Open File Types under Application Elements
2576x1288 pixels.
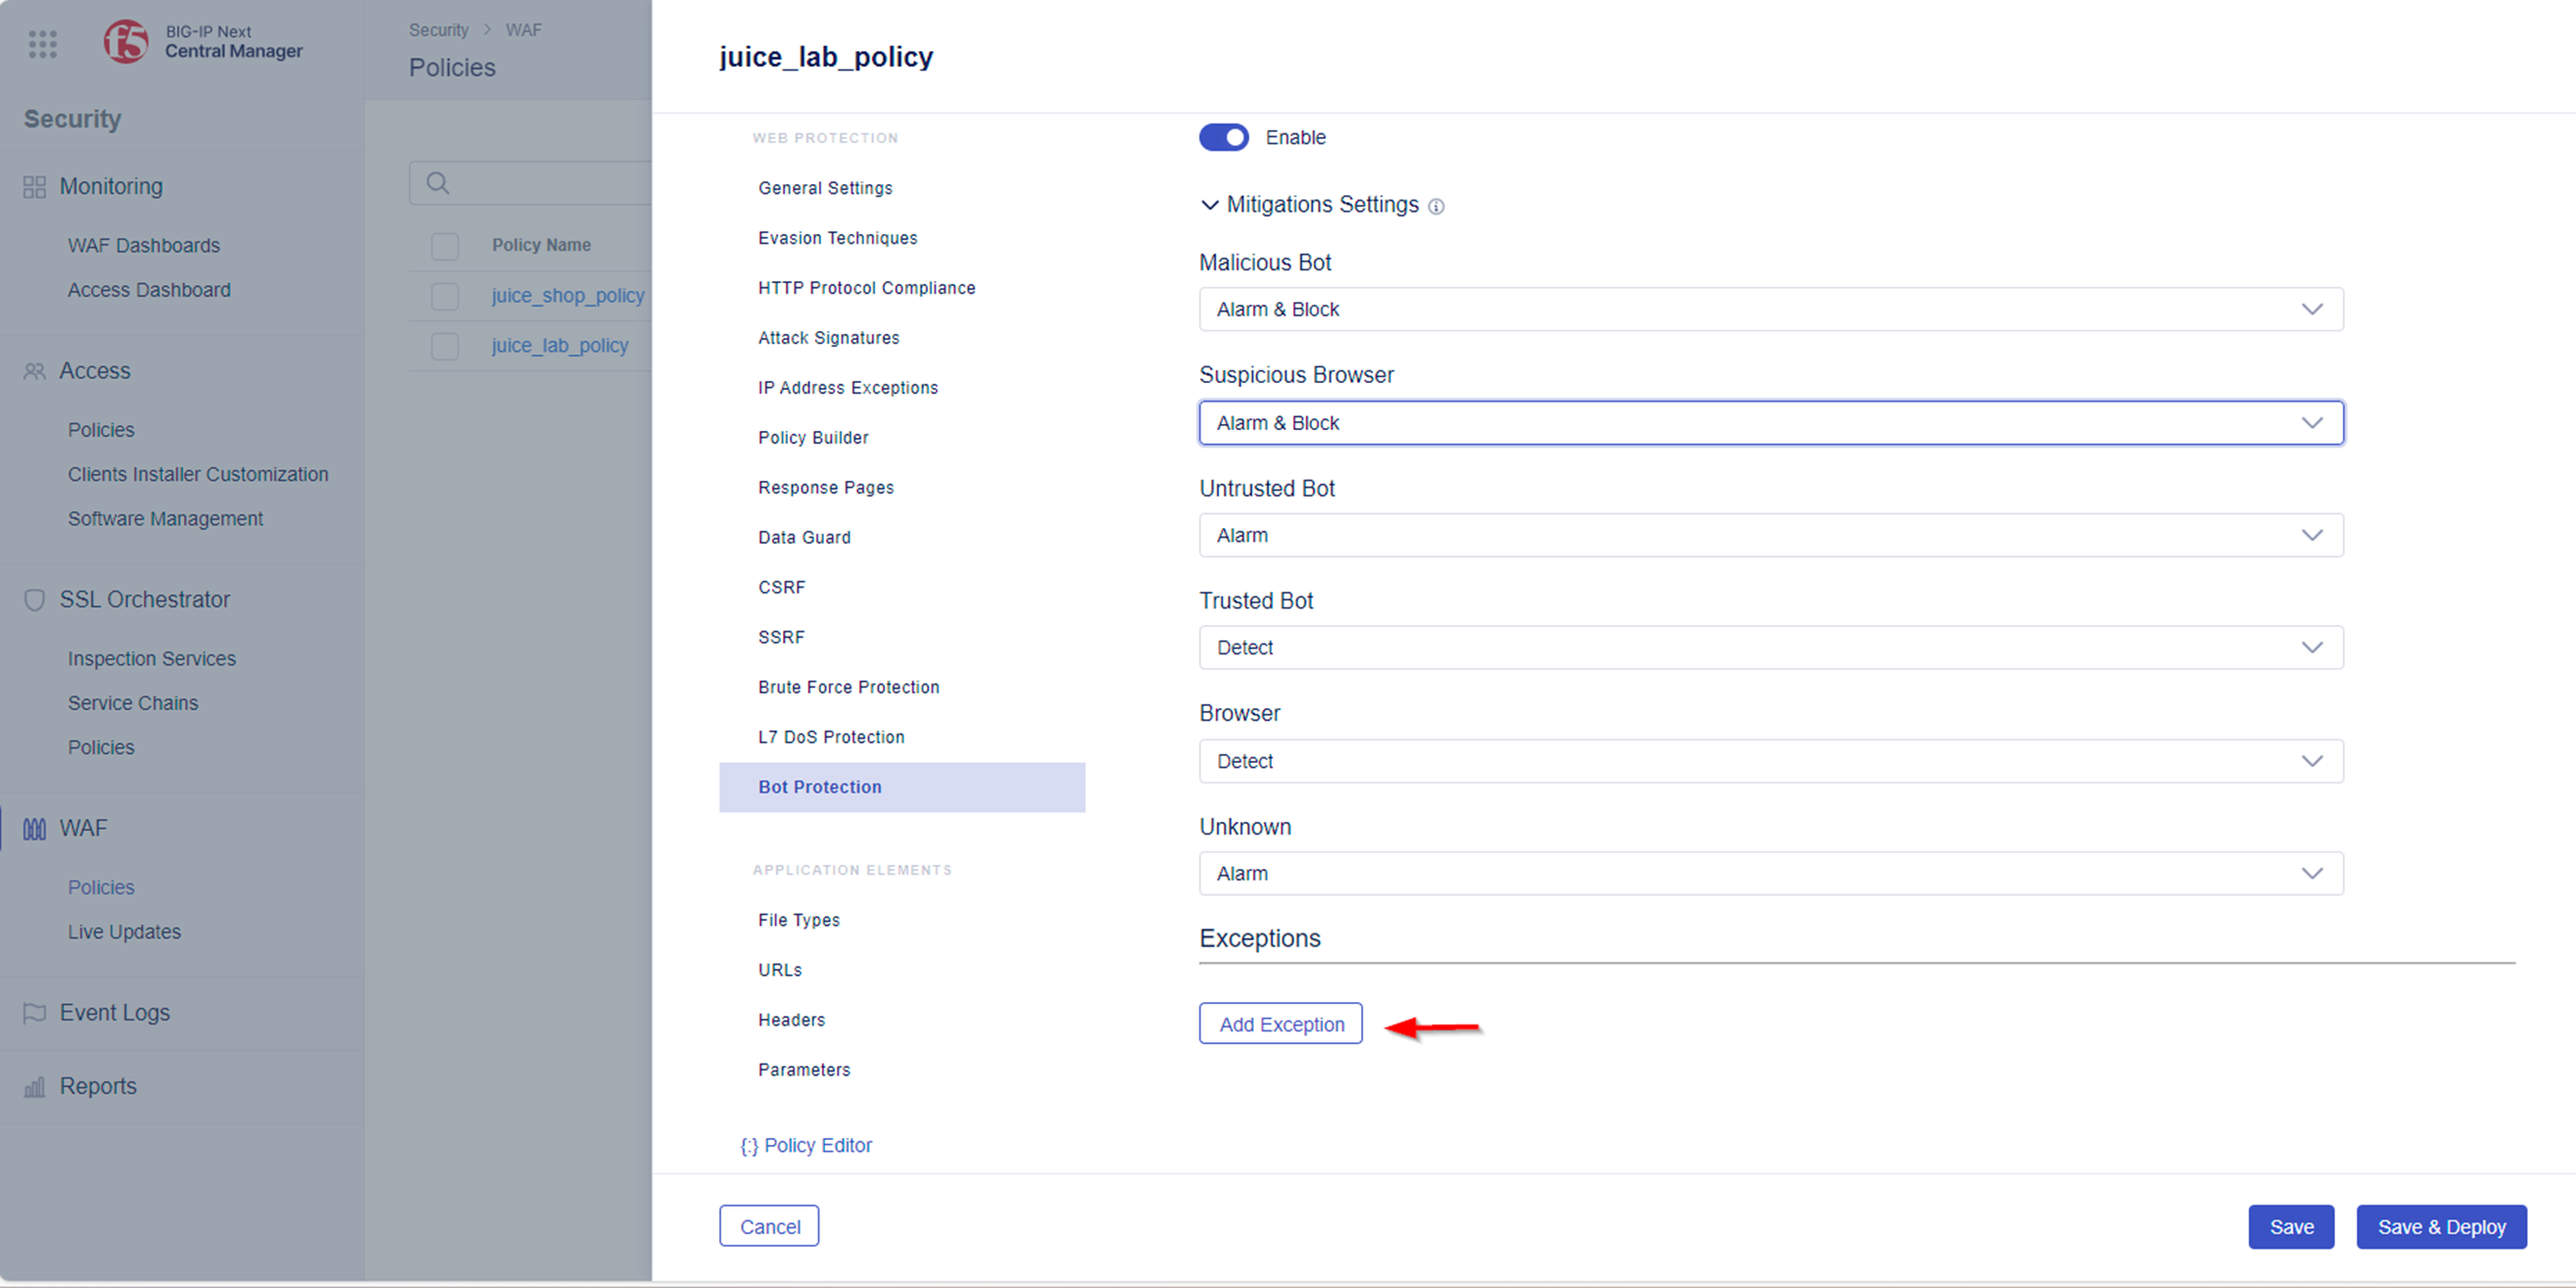(798, 920)
